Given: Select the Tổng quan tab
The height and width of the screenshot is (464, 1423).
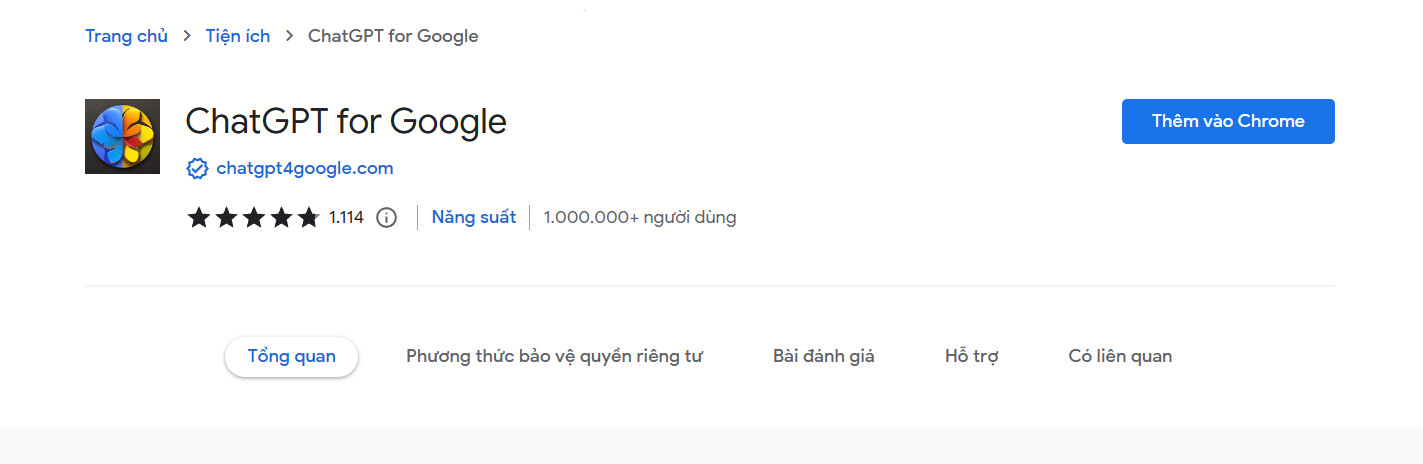Looking at the screenshot, I should click(291, 356).
